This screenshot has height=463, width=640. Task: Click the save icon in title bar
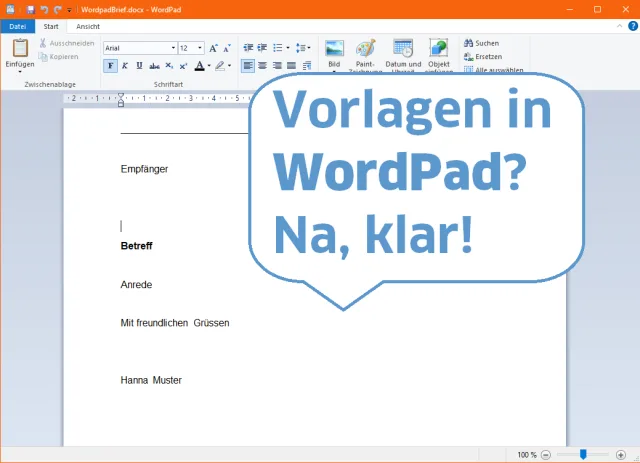(x=32, y=8)
